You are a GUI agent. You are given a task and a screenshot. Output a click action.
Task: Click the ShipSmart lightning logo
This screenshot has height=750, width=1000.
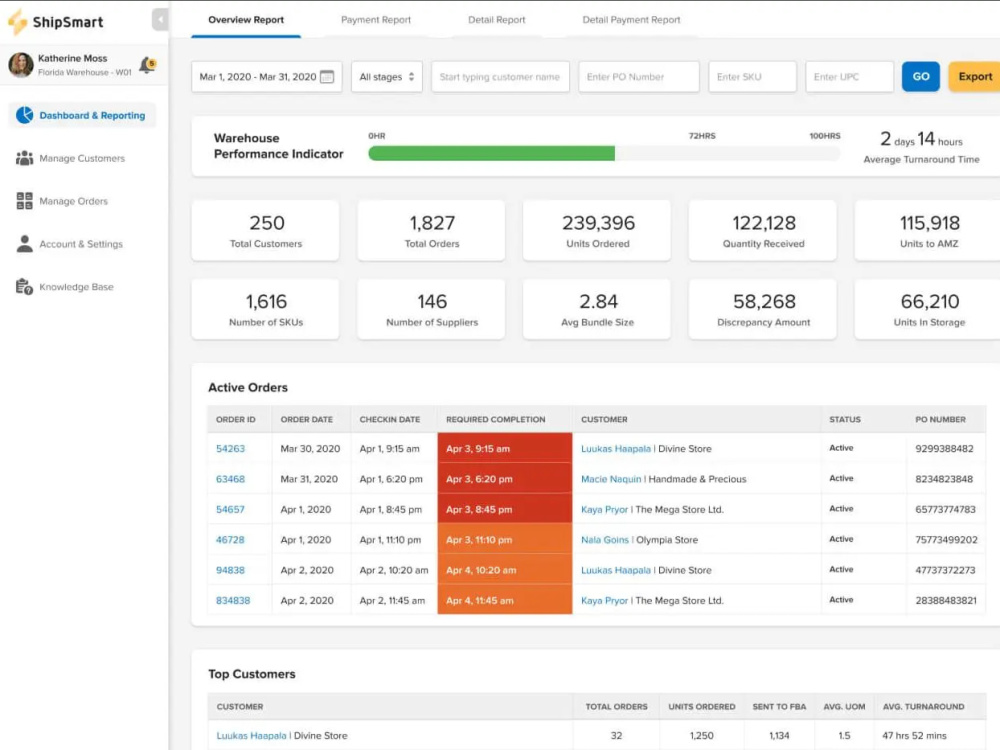(17, 22)
